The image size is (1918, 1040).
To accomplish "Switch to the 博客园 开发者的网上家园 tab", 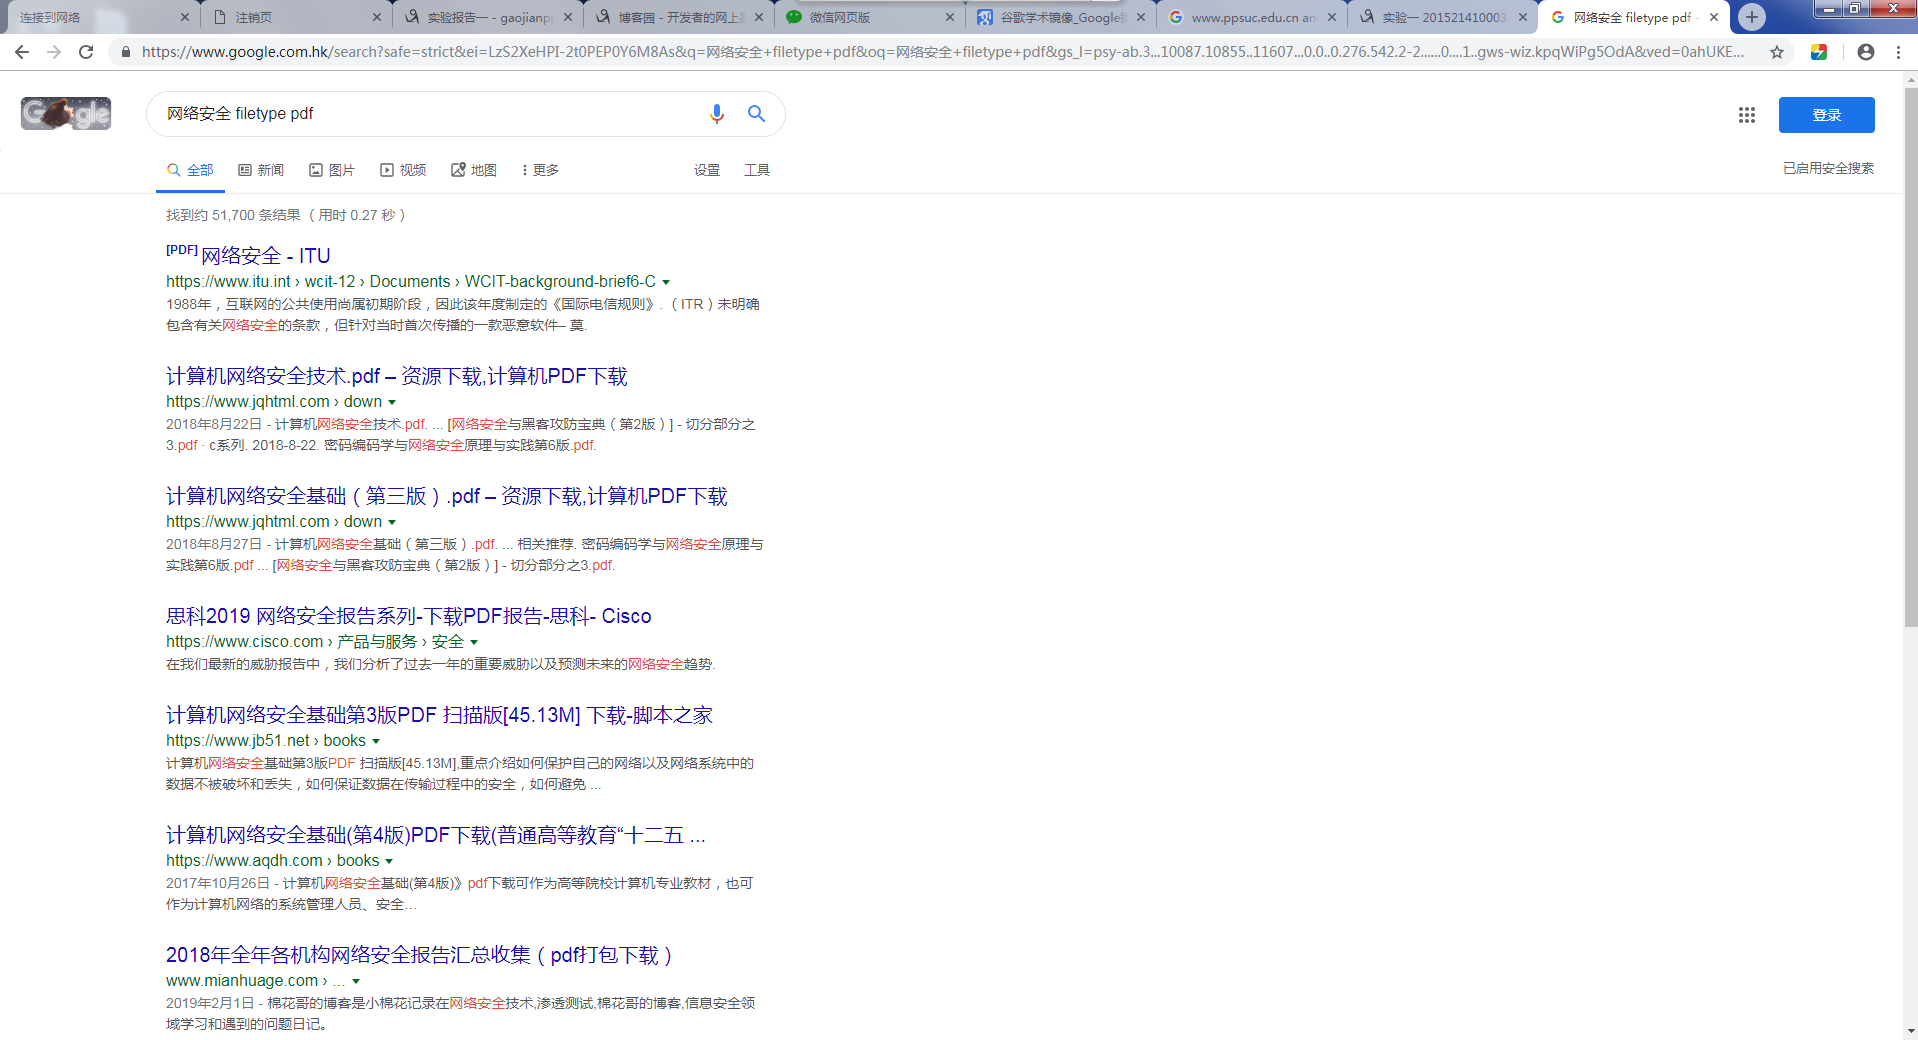I will click(677, 17).
